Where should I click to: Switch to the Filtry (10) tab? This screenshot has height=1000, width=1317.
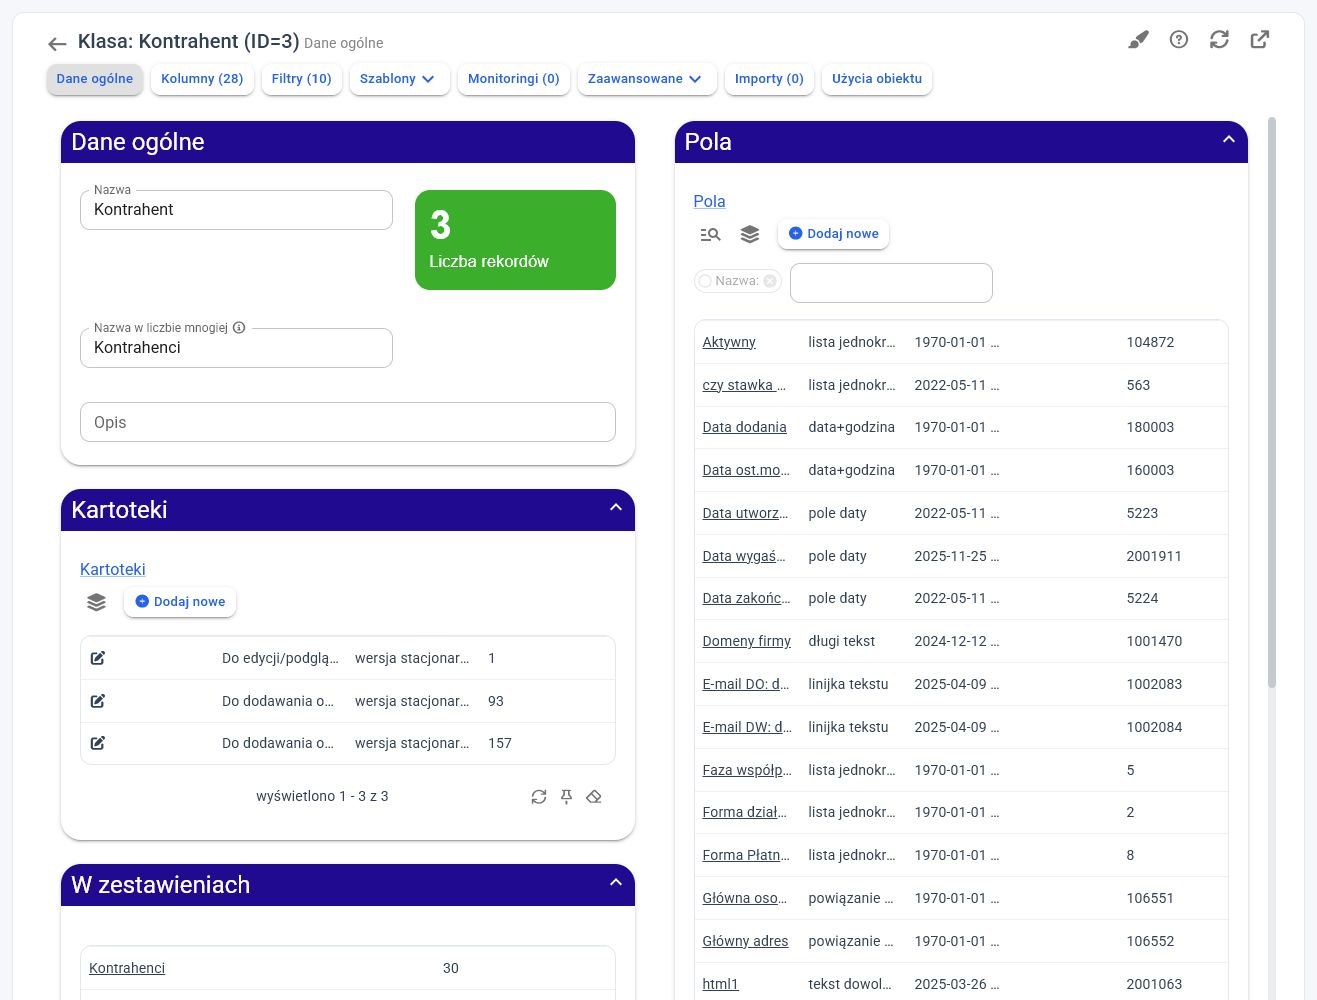[302, 79]
